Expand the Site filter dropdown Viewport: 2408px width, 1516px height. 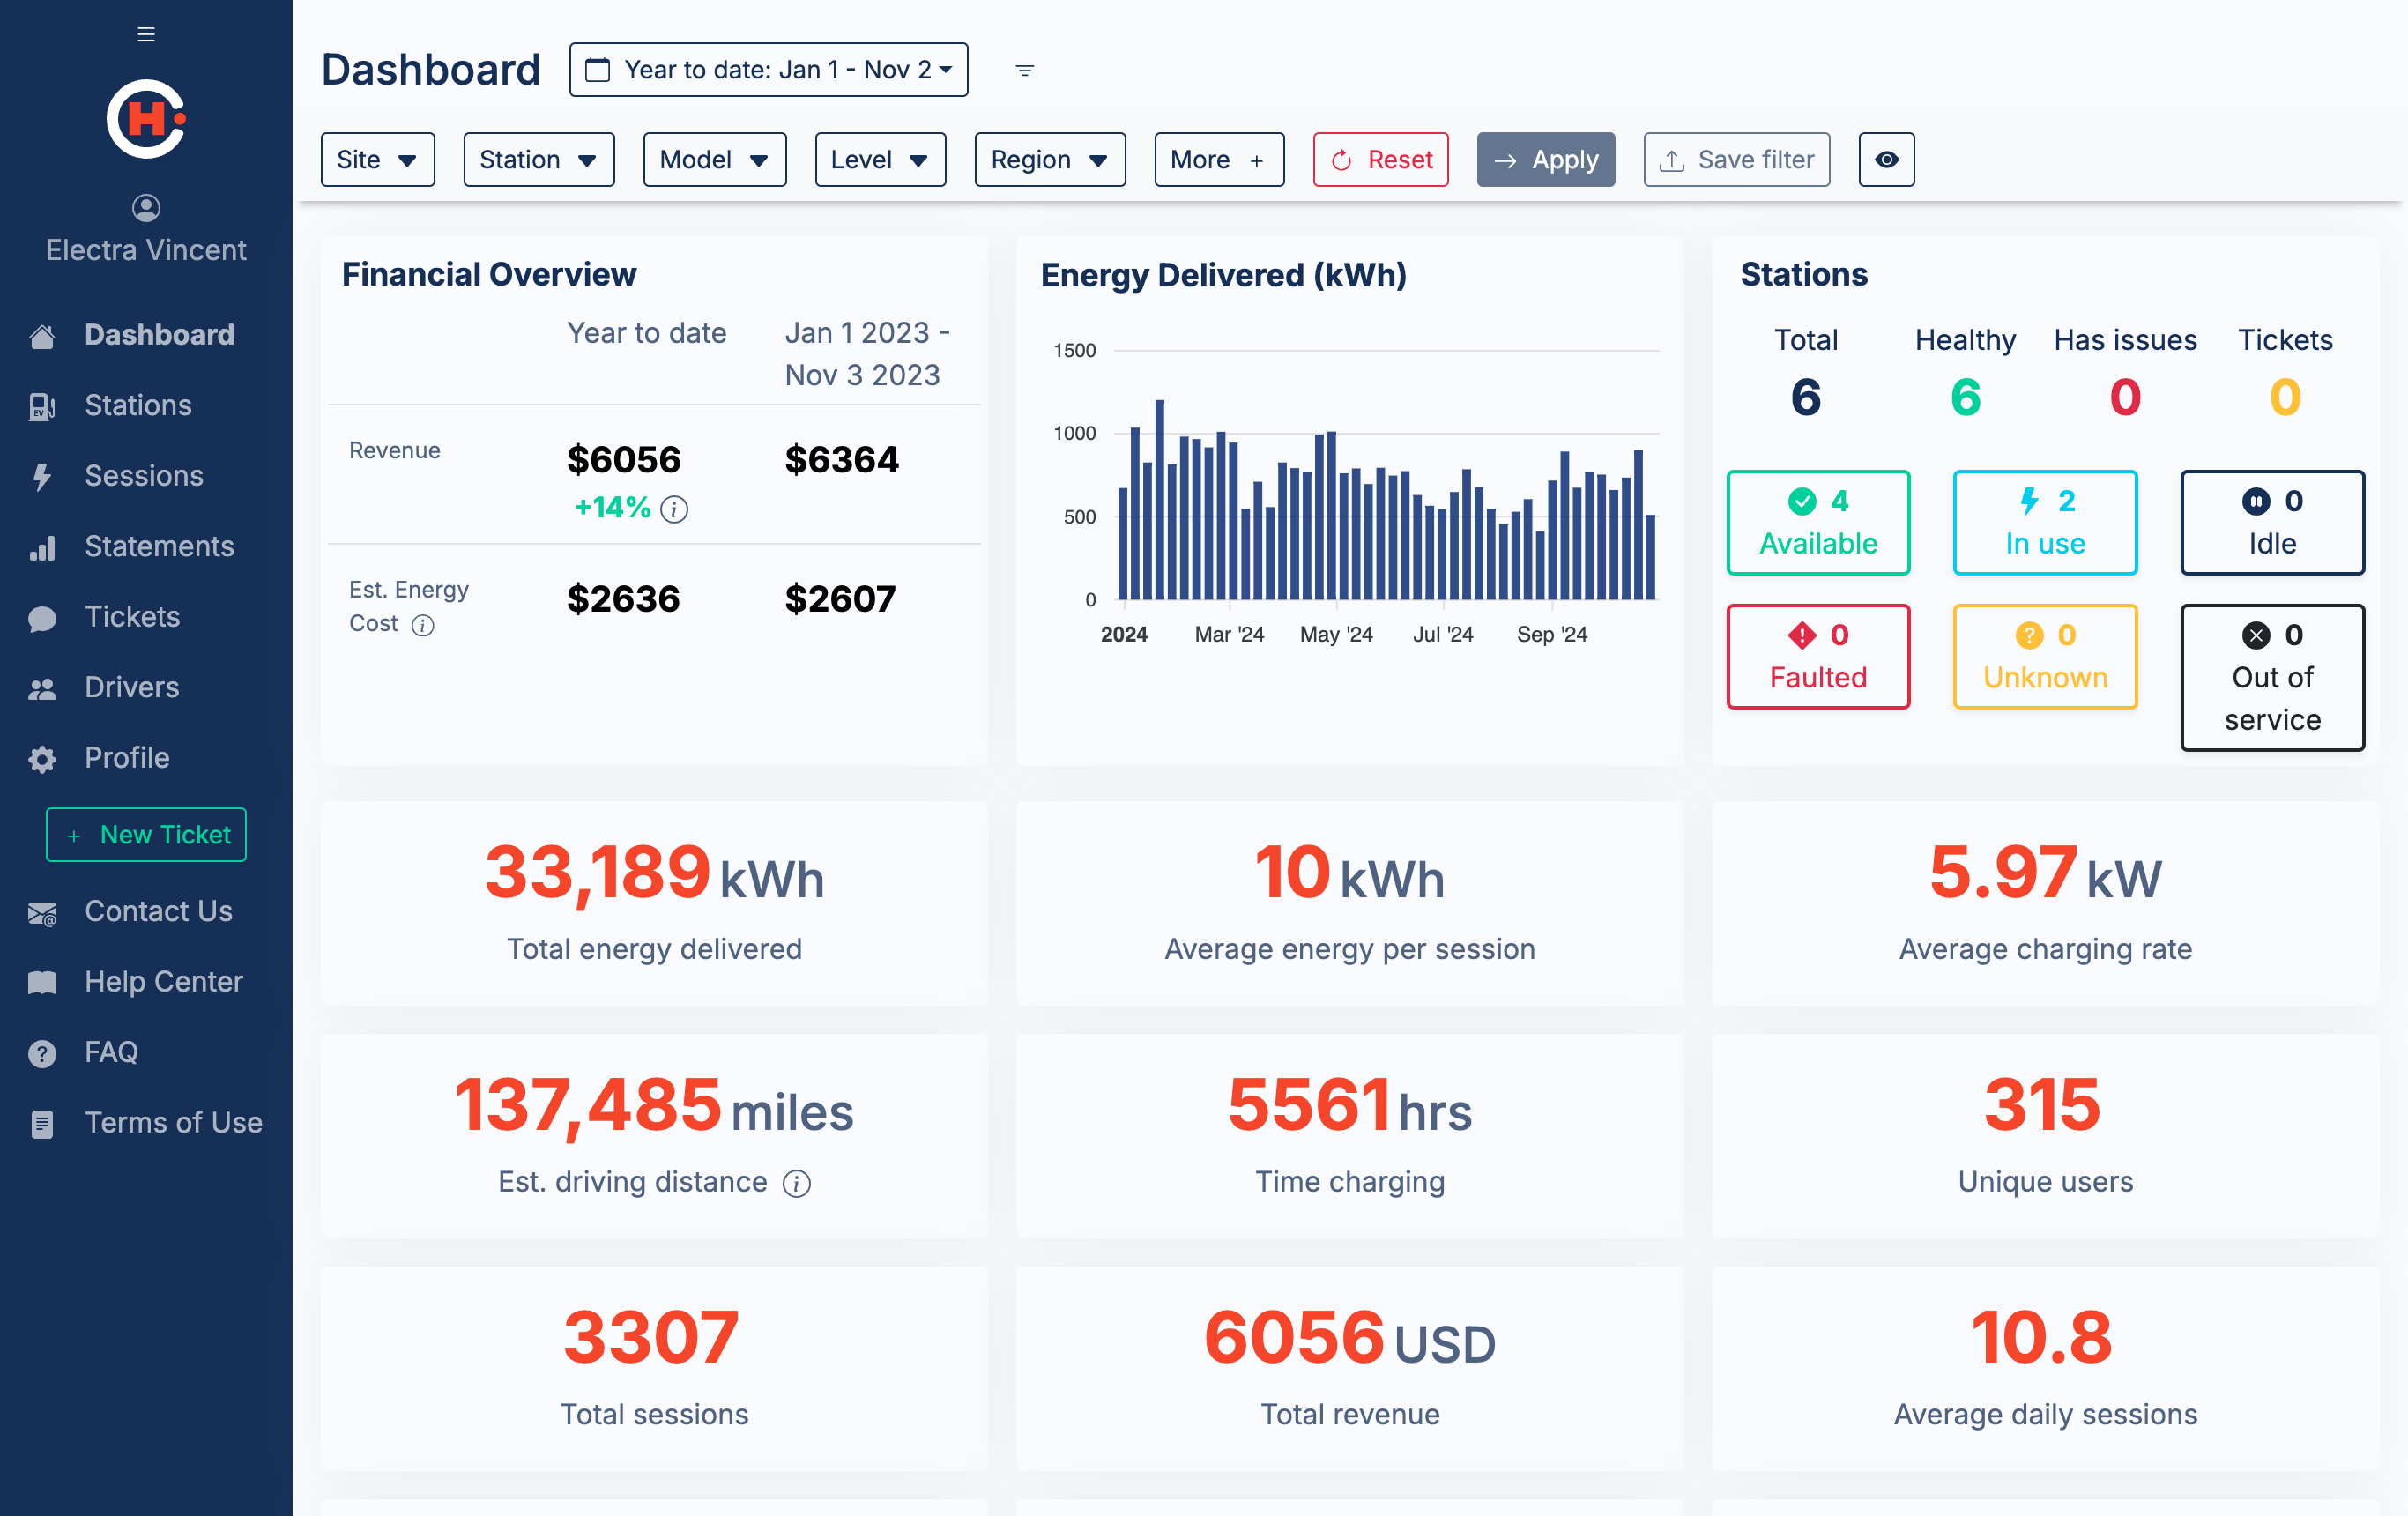[377, 160]
